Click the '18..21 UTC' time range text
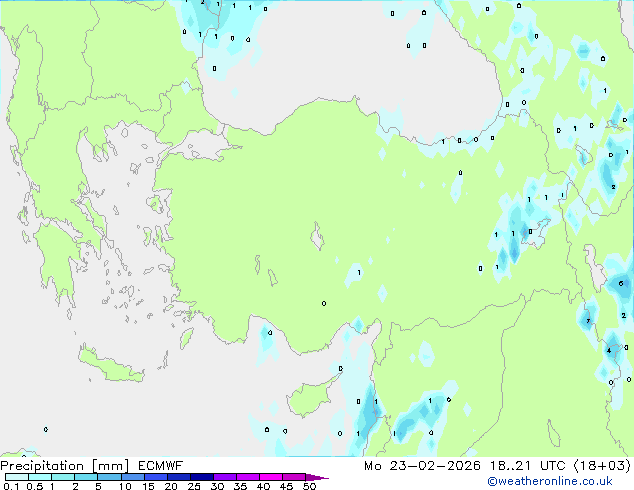 527,466
